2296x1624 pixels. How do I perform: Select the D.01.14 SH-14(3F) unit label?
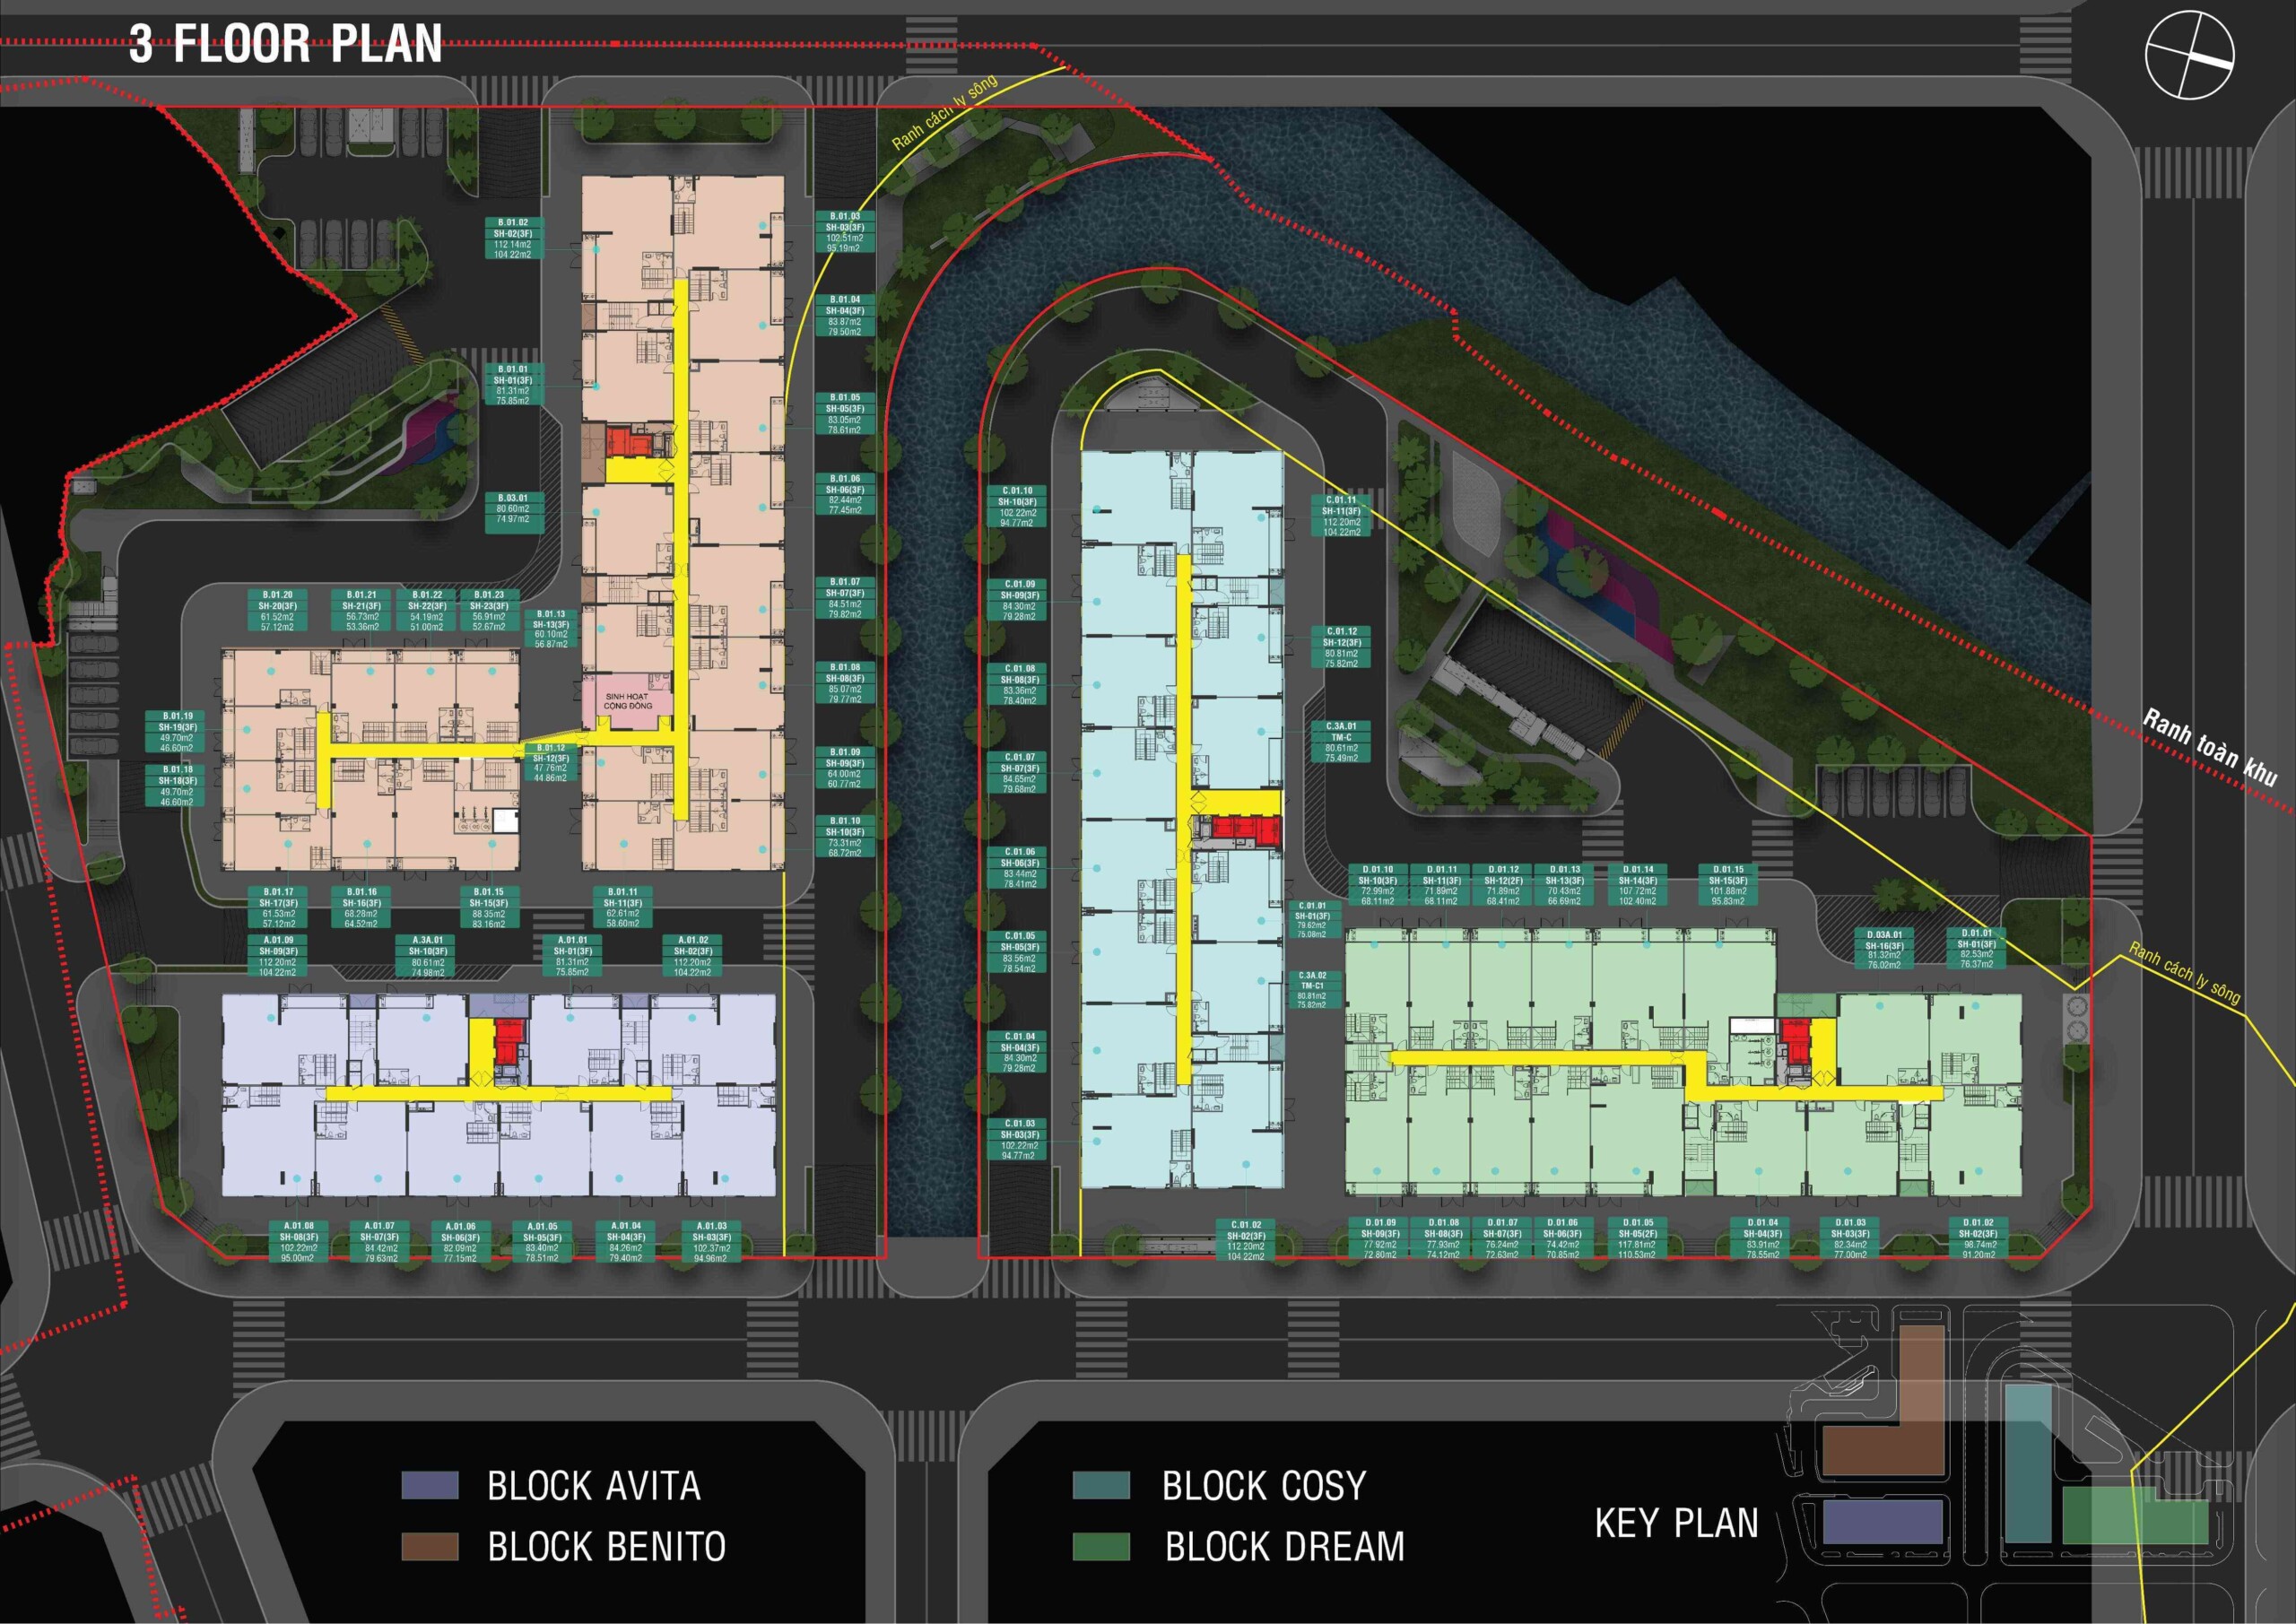pos(1638,885)
